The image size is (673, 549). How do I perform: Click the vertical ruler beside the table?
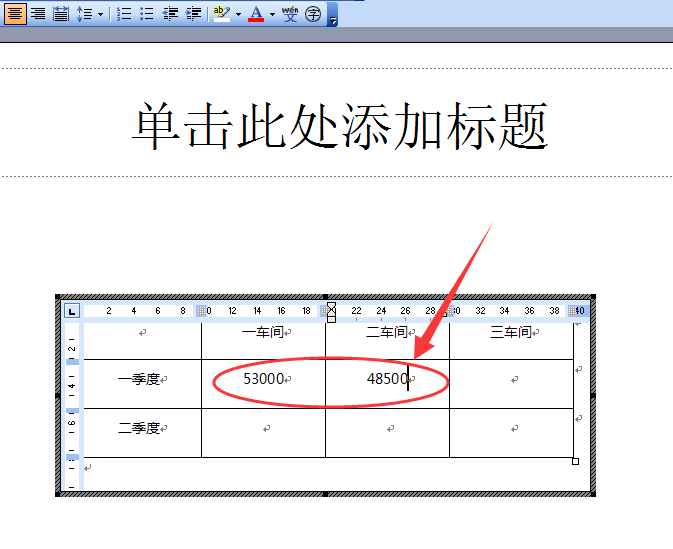tap(72, 406)
